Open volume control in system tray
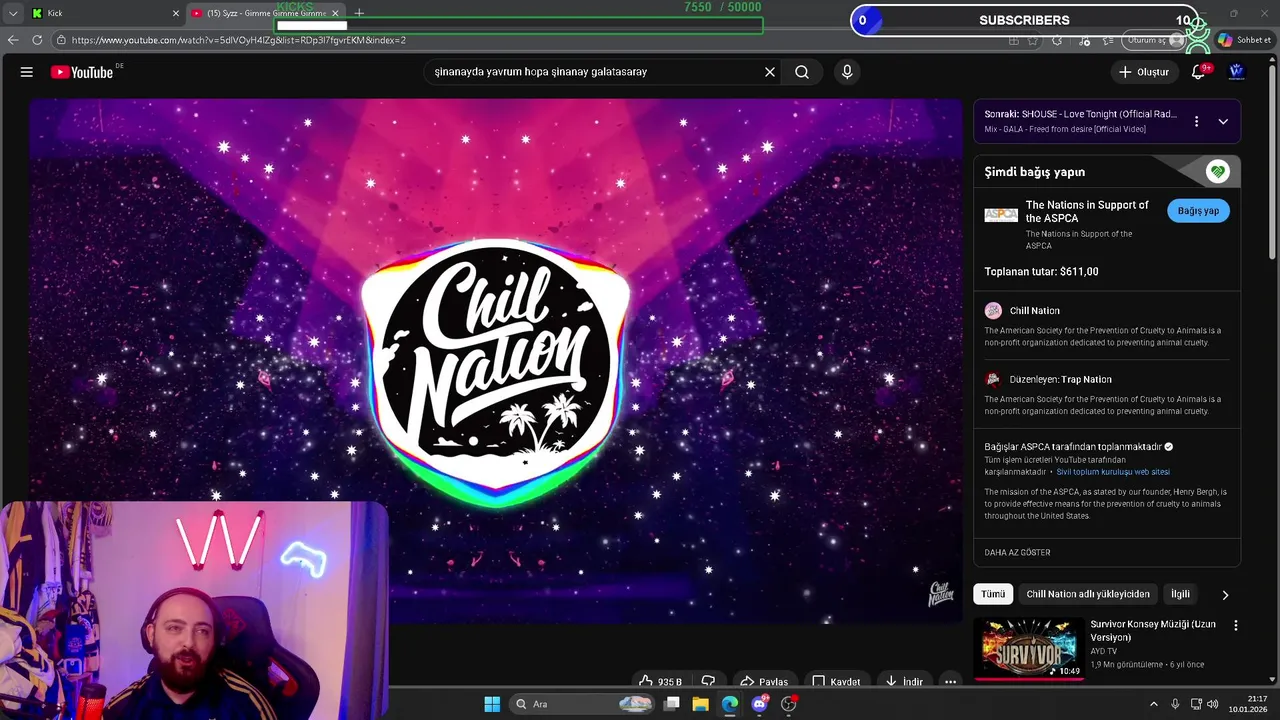 coord(1212,704)
